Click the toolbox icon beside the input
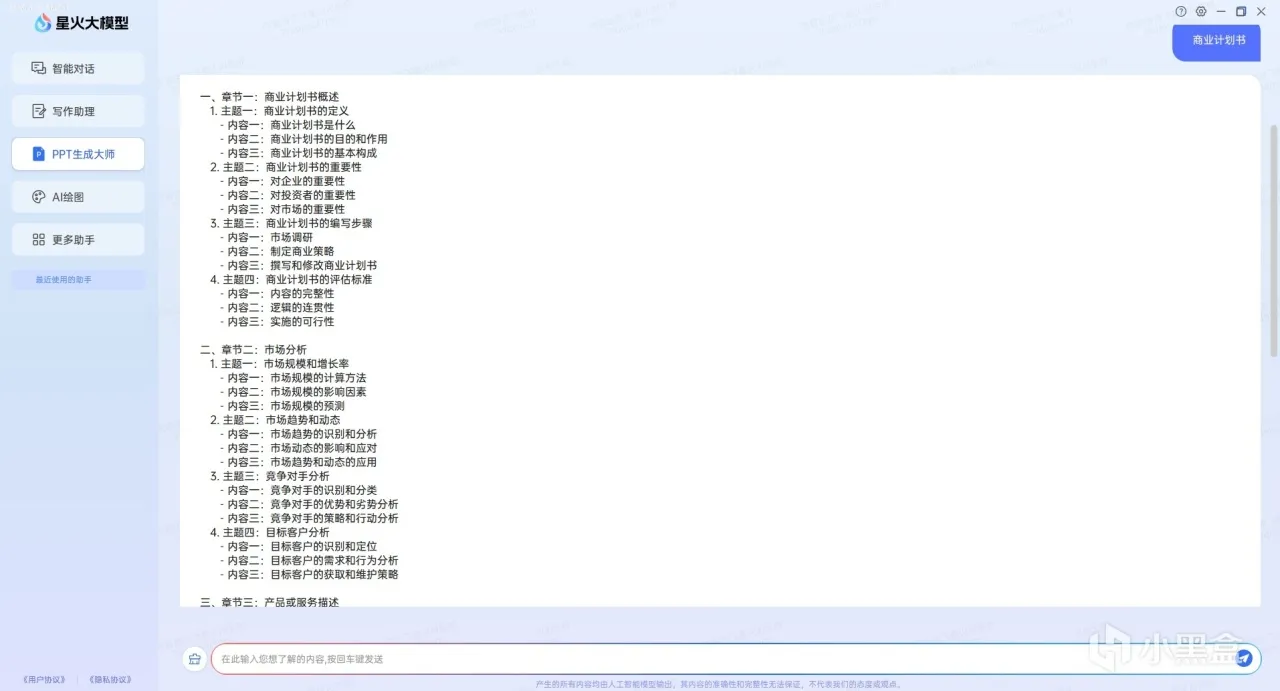Screen dimensions: 1280x691 click(x=195, y=659)
